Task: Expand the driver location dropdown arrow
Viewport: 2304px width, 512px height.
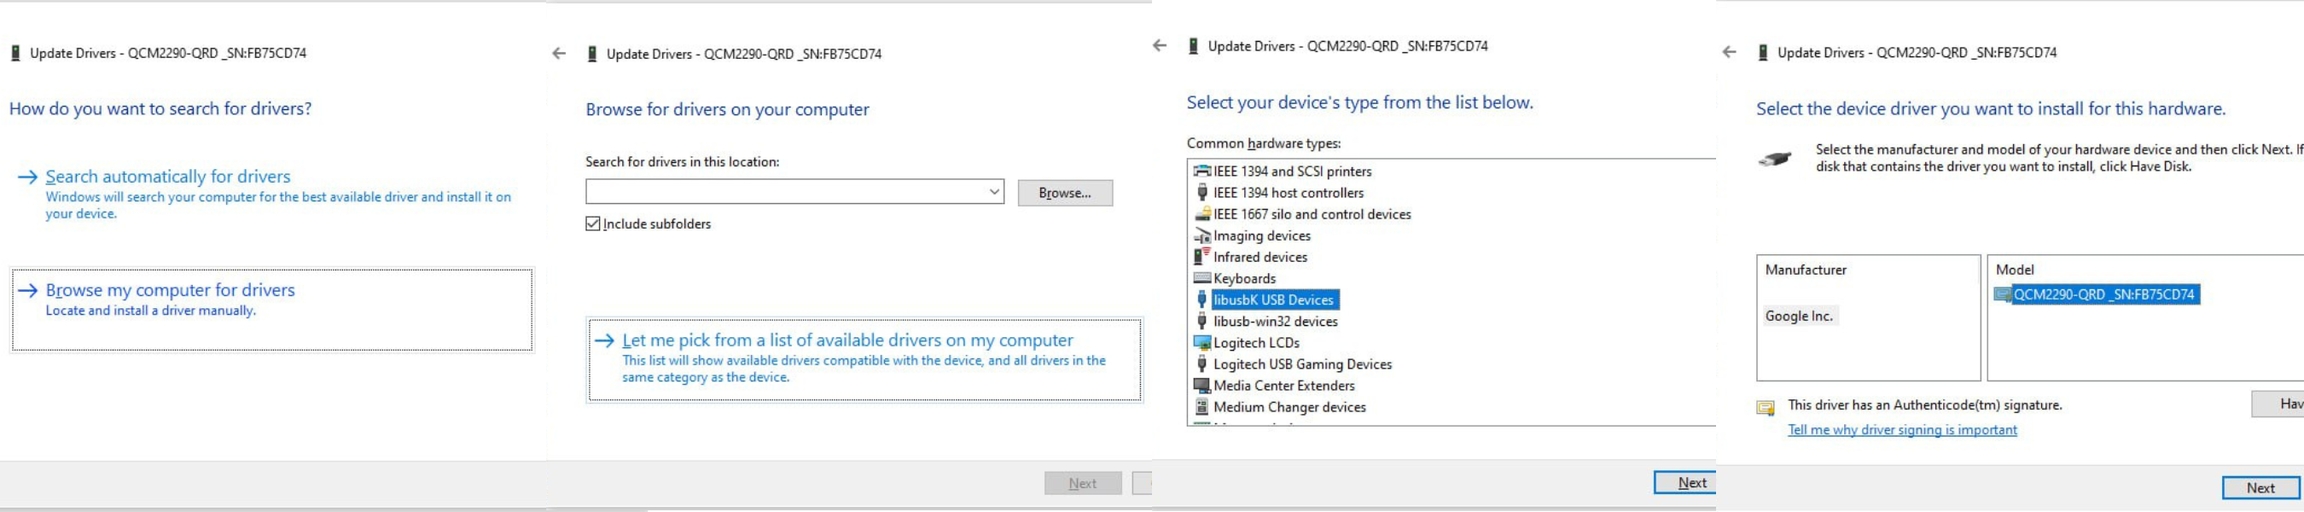Action: click(994, 192)
